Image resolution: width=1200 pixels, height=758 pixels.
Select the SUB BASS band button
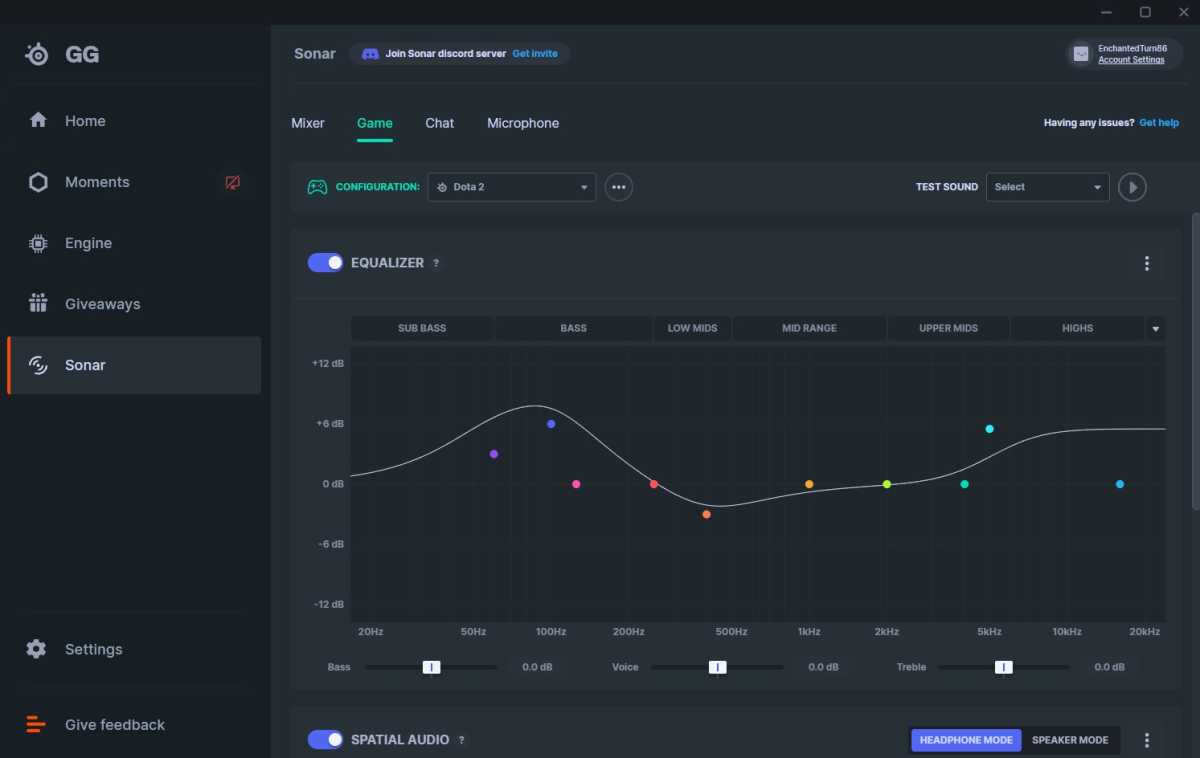point(422,328)
